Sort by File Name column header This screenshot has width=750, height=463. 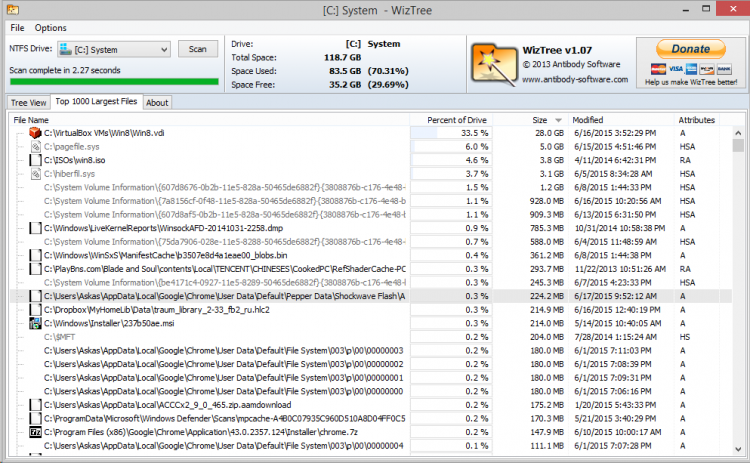(x=209, y=120)
